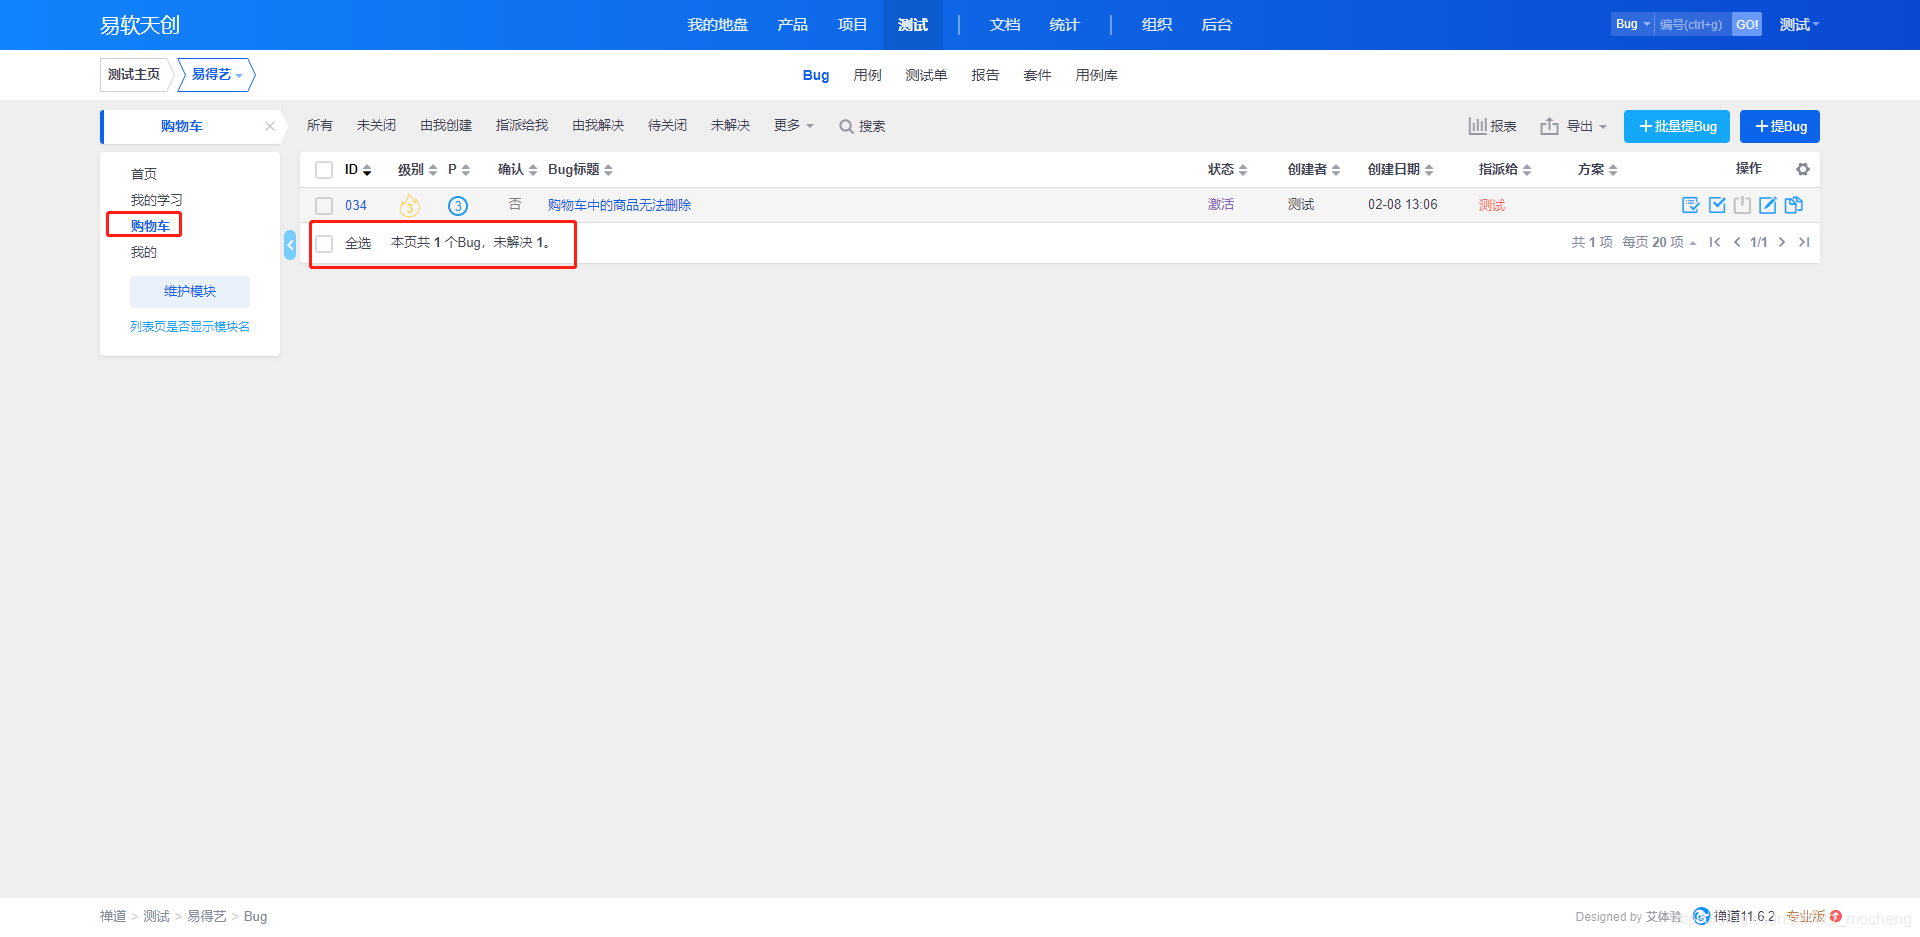This screenshot has height=937, width=1920.
Task: Open the 测试 user menu in top right
Action: (x=1799, y=25)
